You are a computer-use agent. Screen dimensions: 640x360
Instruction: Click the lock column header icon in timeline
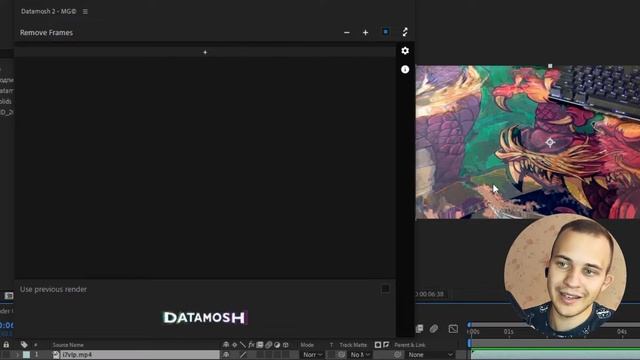click(x=6, y=345)
